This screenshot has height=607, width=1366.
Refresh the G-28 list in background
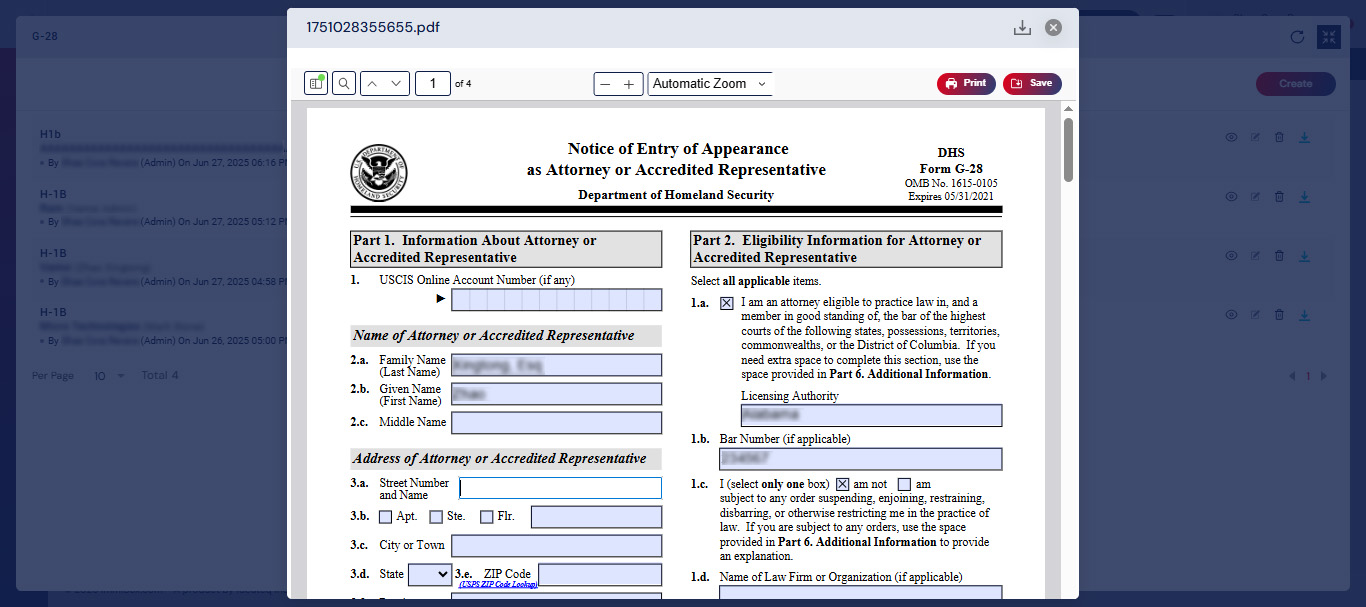[1297, 37]
